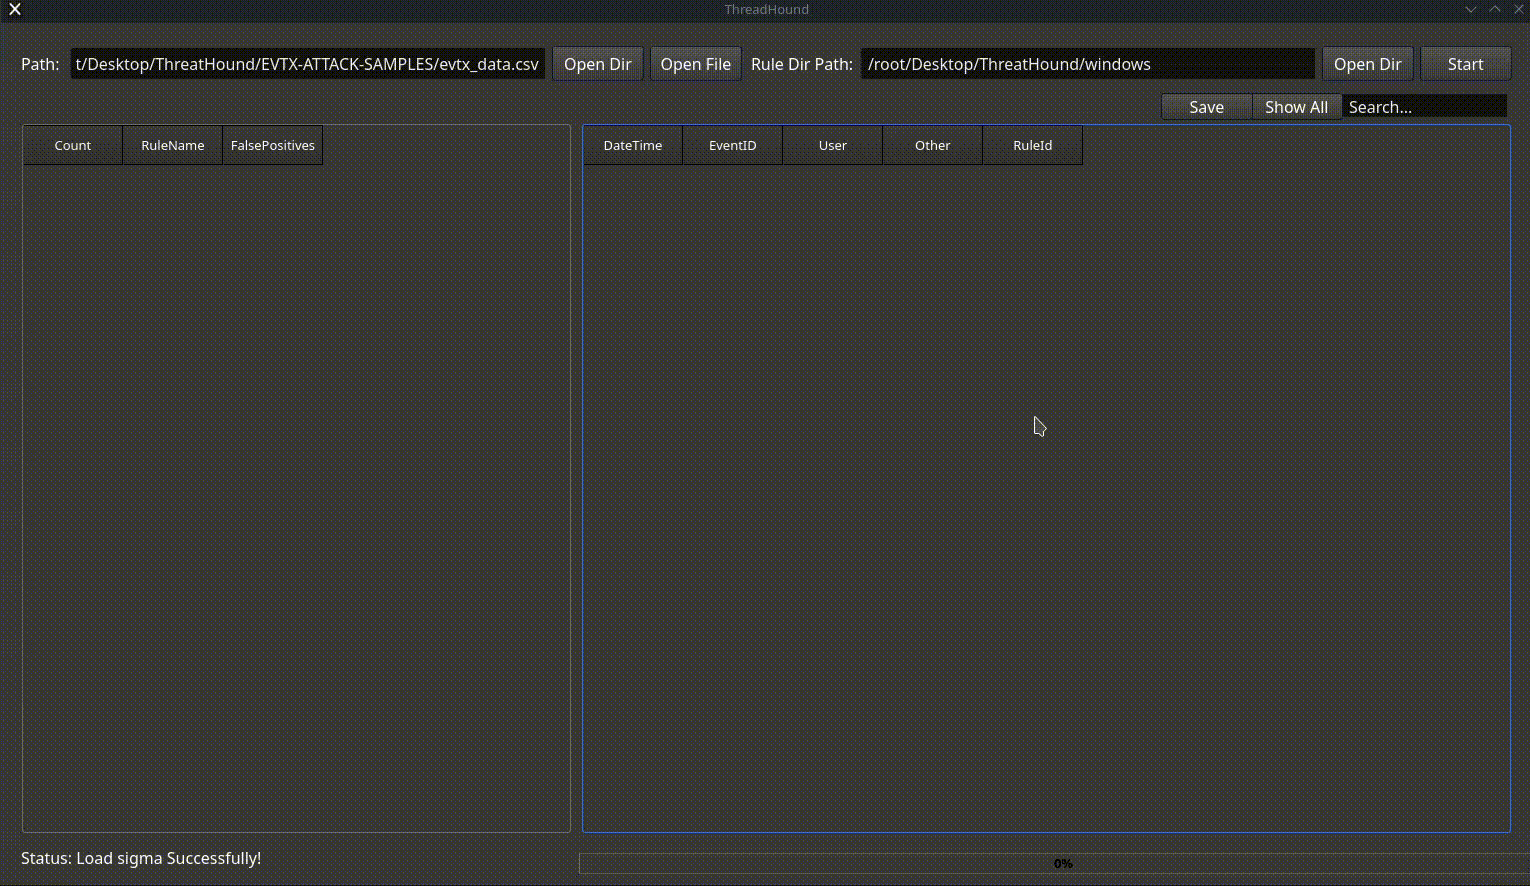Select the User column header
Viewport: 1530px width, 886px height.
tap(833, 145)
